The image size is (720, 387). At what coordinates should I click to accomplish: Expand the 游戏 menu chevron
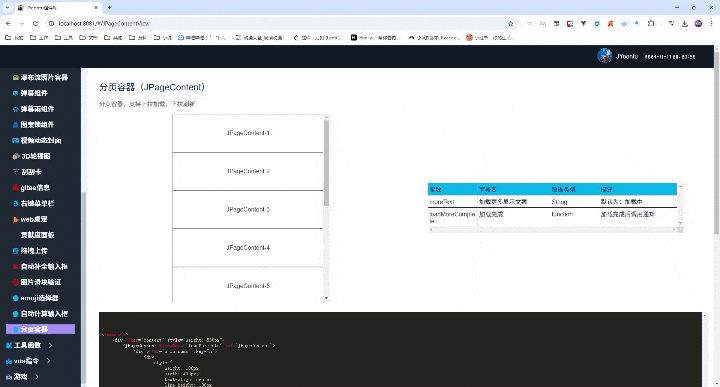(x=37, y=377)
